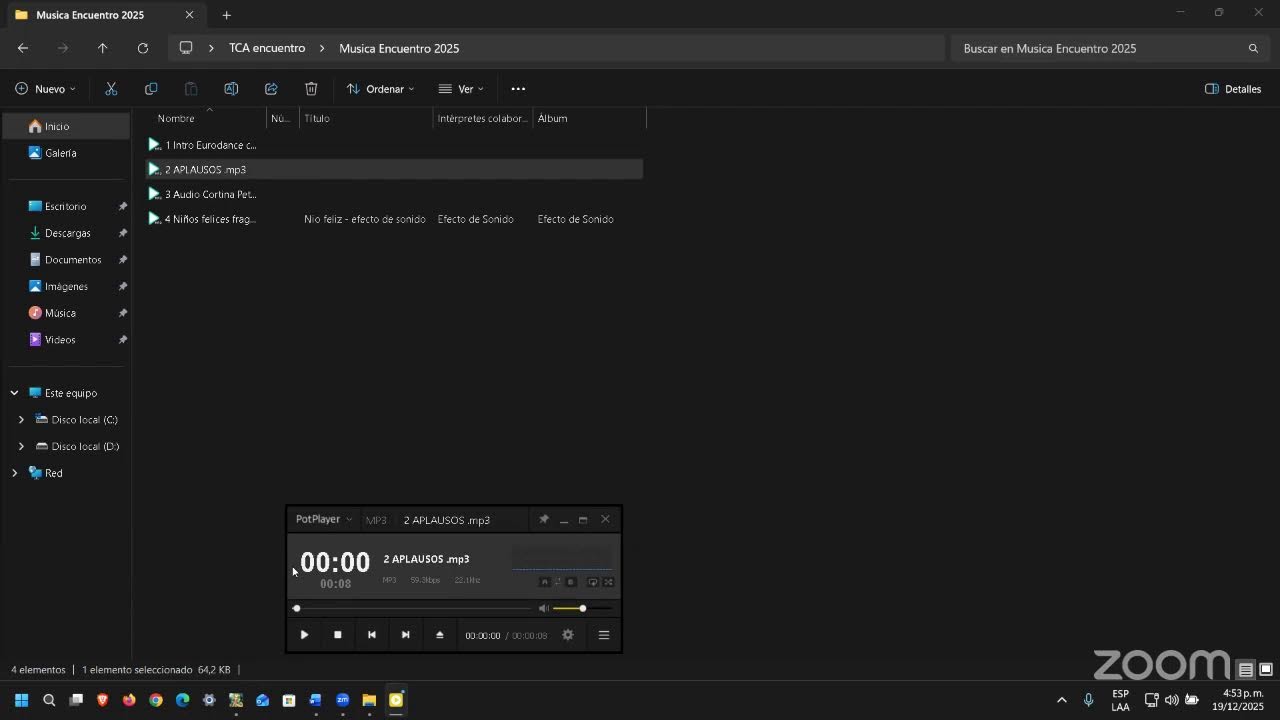Open the Windows Start menu
Viewport: 1280px width, 720px height.
(x=21, y=700)
